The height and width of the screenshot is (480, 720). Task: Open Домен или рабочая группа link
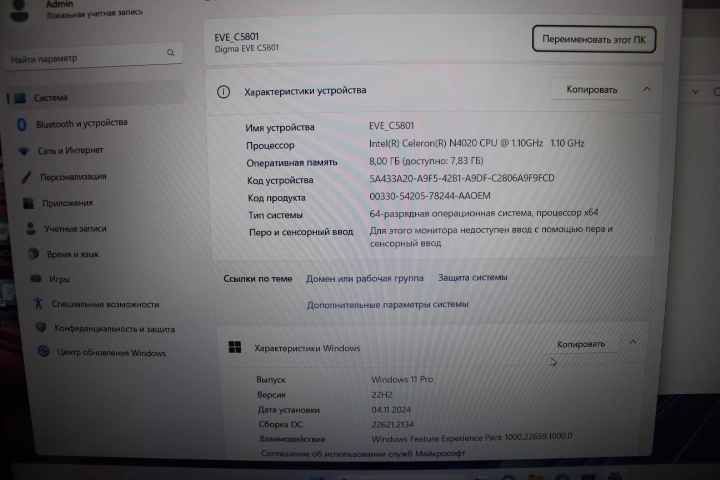365,278
